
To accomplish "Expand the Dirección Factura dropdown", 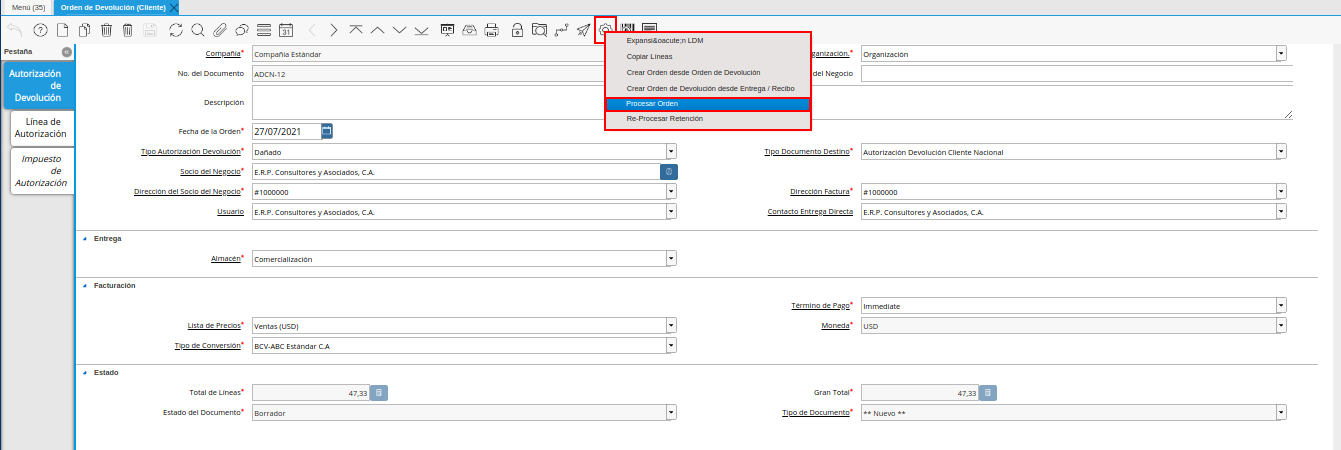I will click(x=1281, y=192).
